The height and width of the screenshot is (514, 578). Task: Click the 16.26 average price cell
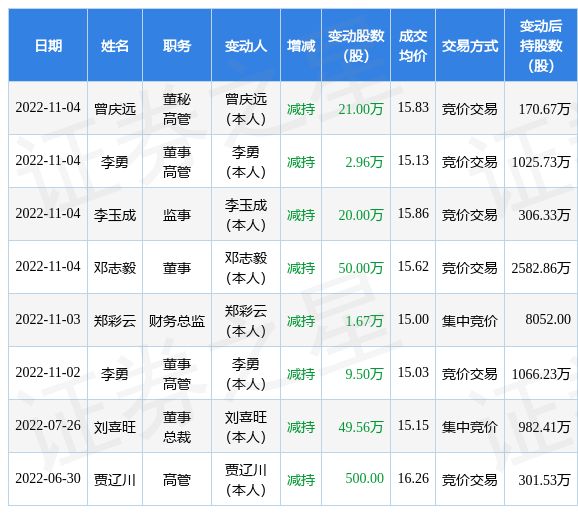413,479
